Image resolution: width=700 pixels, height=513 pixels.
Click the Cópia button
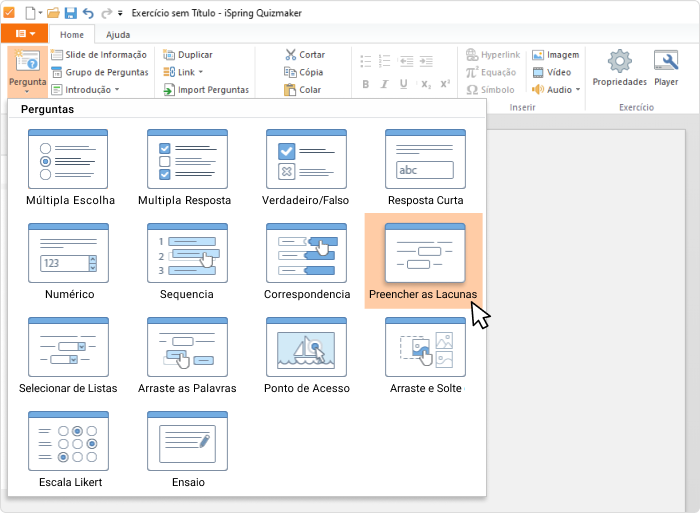304,72
